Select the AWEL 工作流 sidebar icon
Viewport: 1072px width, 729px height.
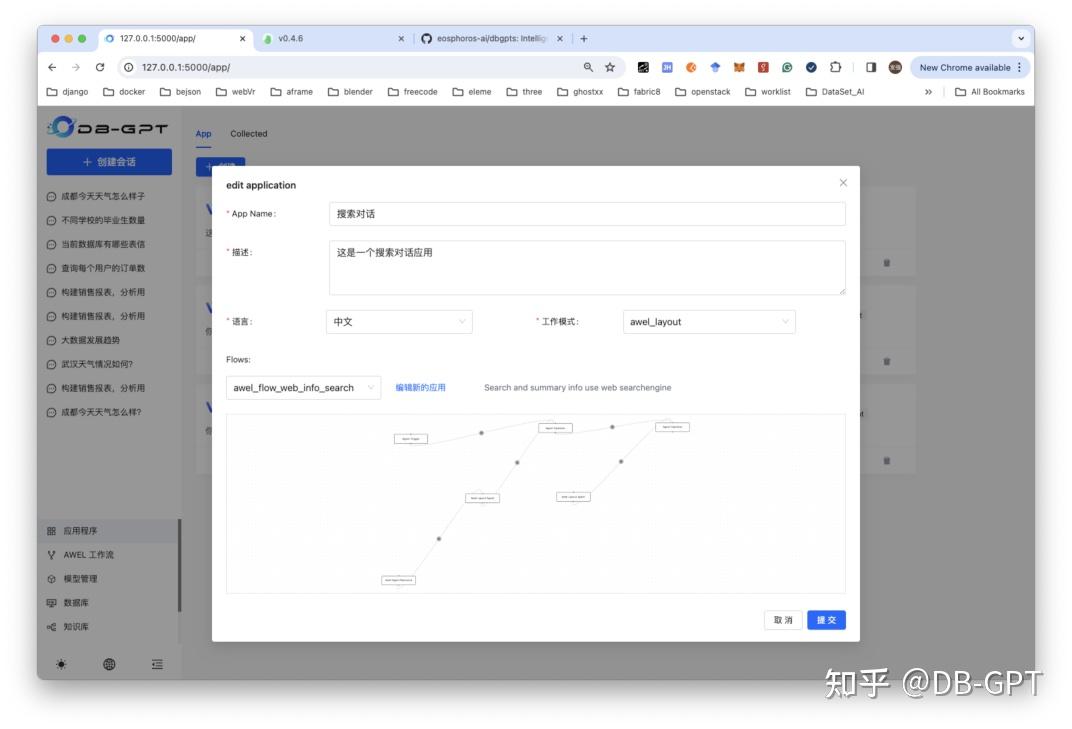click(x=87, y=554)
